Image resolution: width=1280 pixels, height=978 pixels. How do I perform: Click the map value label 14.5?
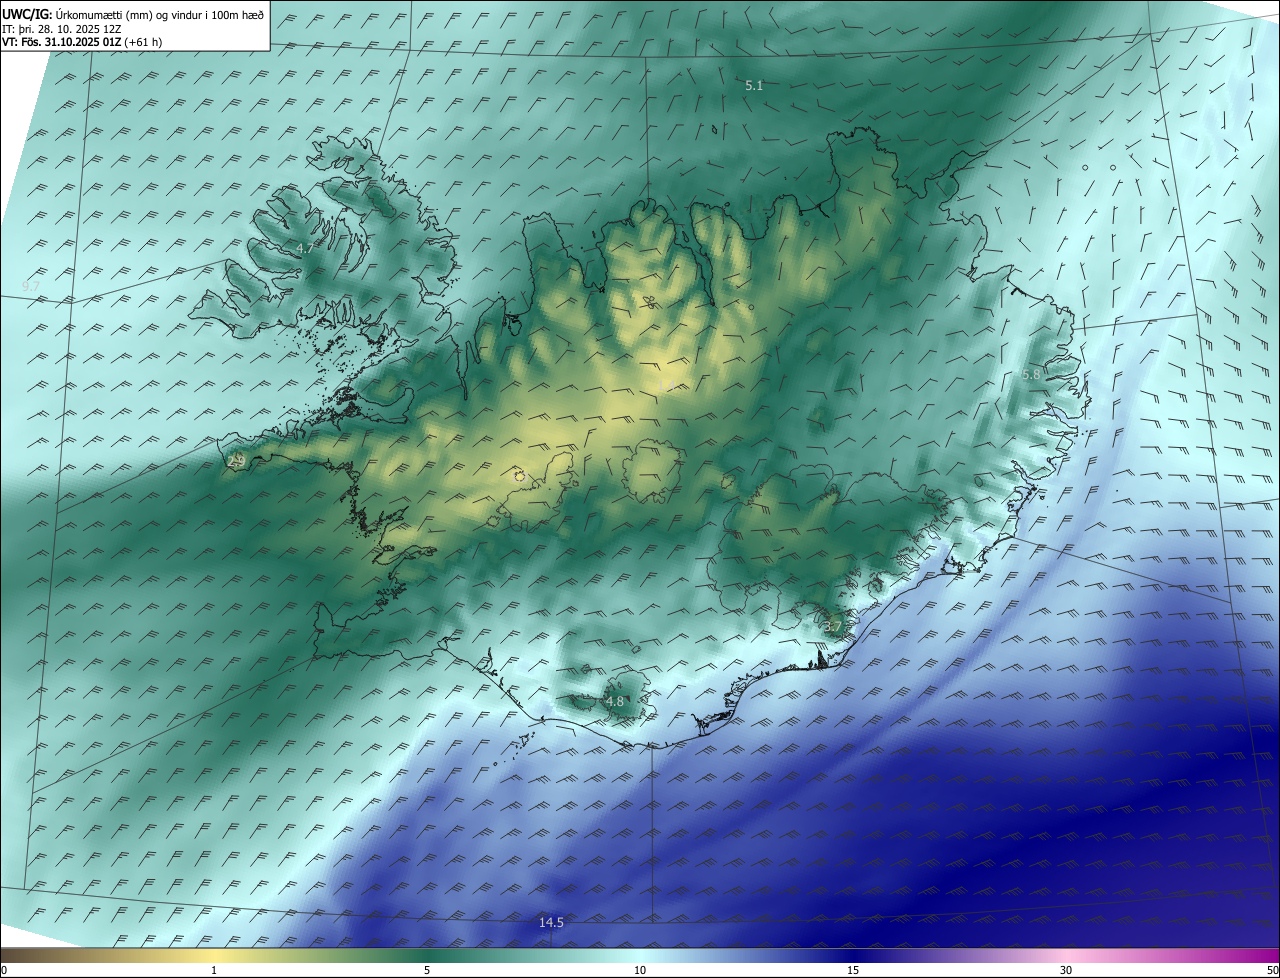[x=551, y=922]
